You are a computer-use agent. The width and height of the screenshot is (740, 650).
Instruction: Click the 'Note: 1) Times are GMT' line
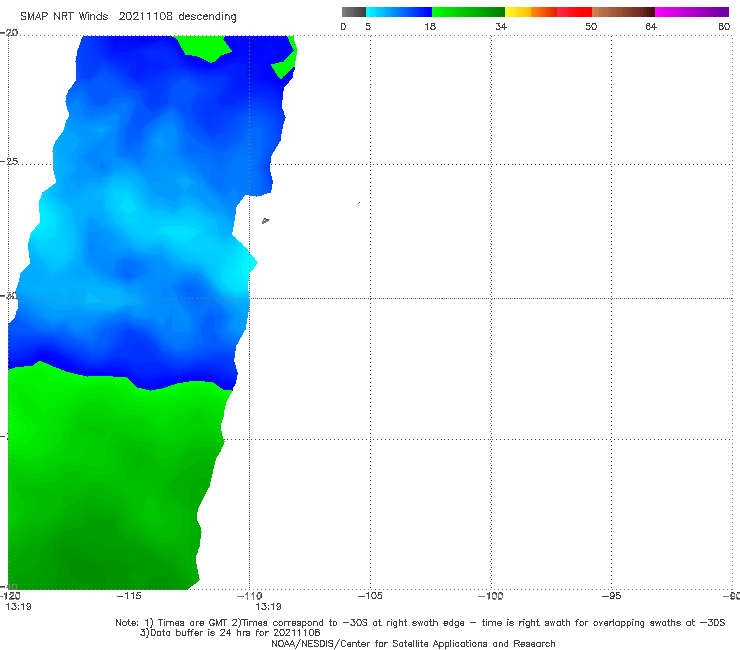coord(420,623)
